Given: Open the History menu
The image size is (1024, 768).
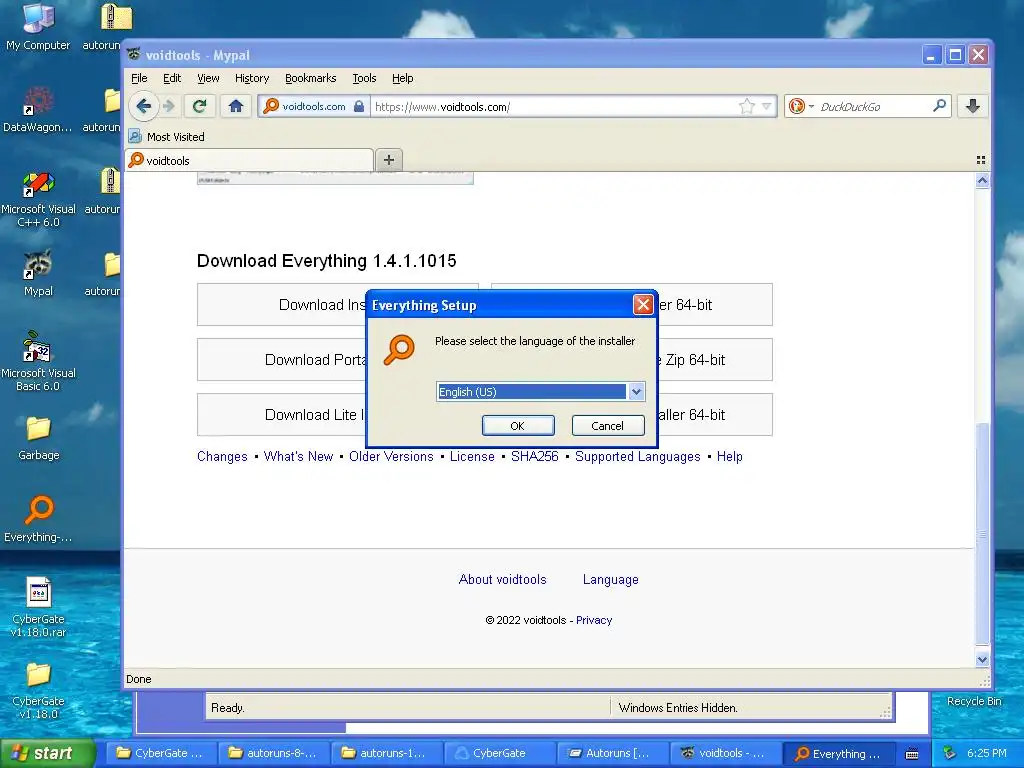Looking at the screenshot, I should (252, 78).
